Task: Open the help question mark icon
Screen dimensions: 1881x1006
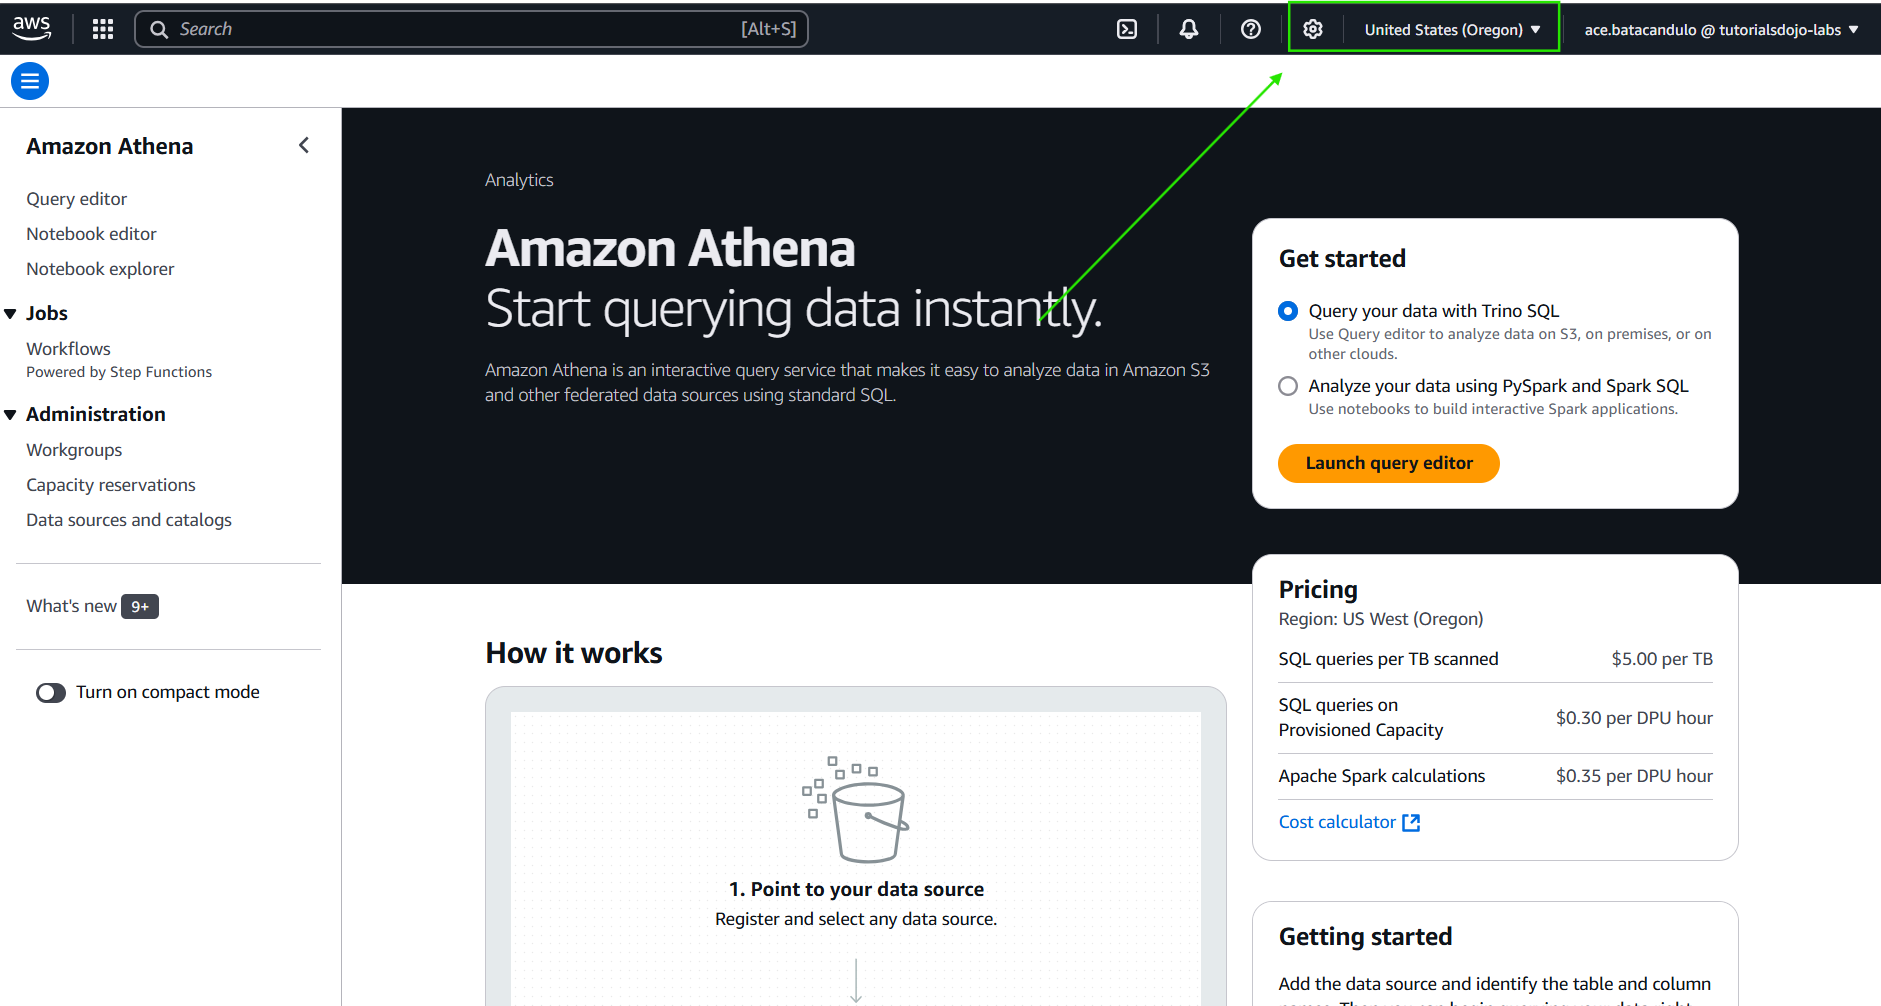Action: tap(1251, 29)
